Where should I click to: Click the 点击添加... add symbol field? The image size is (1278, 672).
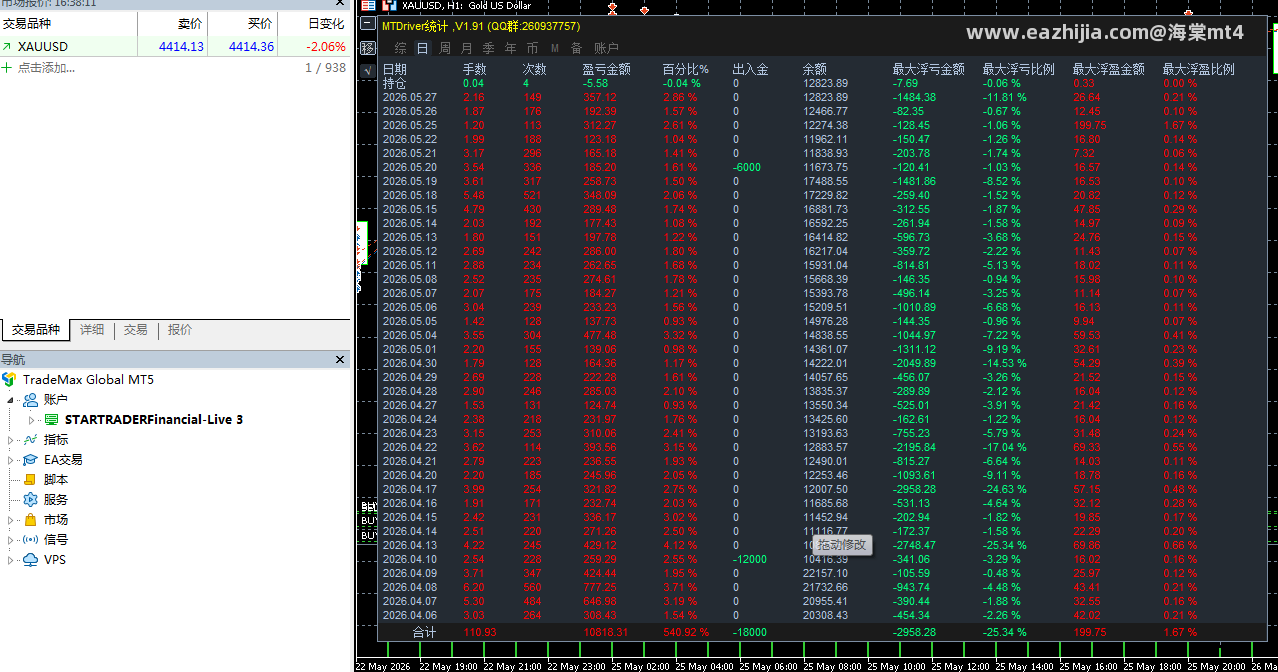[46, 68]
